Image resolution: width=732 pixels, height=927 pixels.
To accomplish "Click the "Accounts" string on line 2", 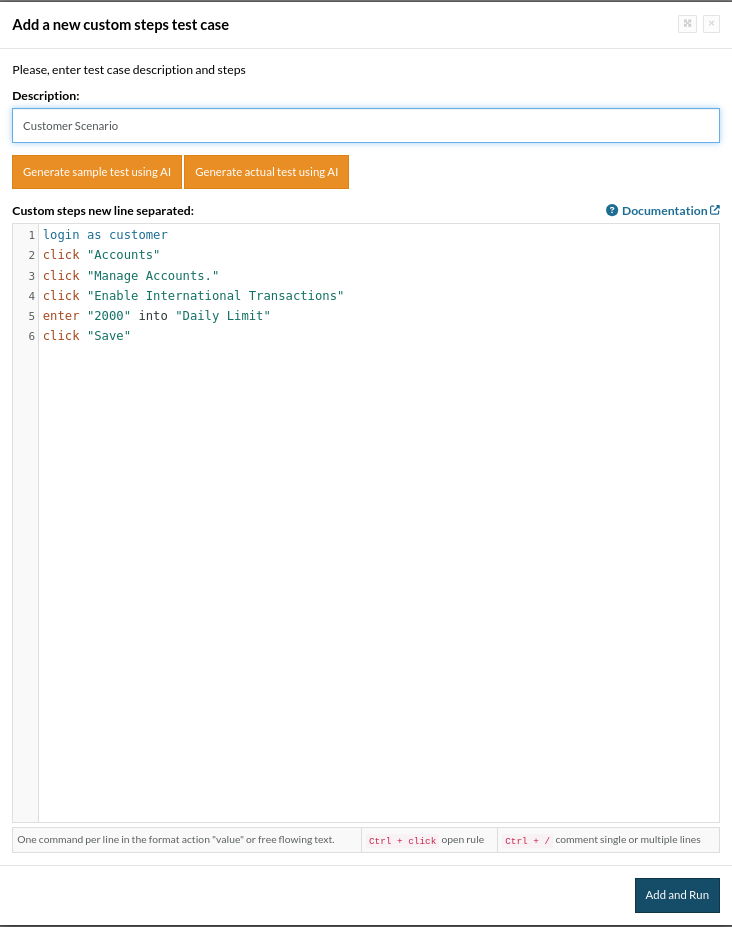I will 123,255.
